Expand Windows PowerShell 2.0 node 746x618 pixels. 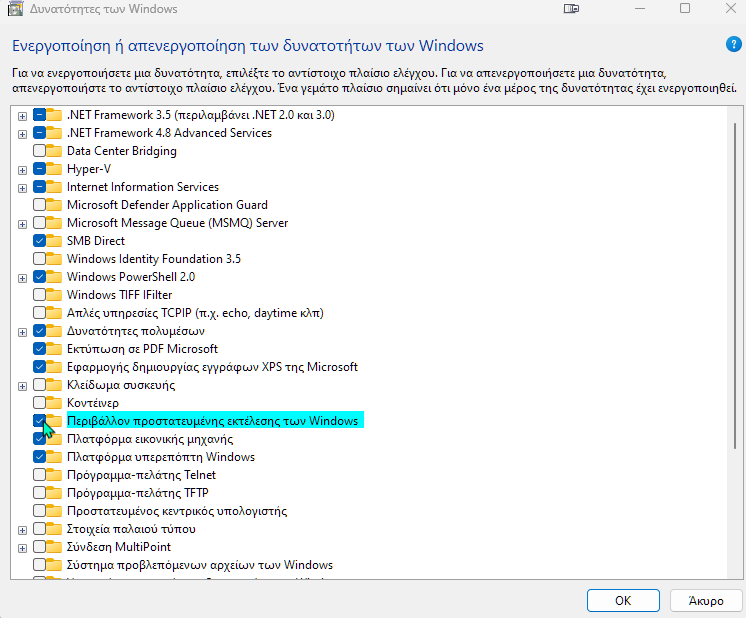click(22, 278)
